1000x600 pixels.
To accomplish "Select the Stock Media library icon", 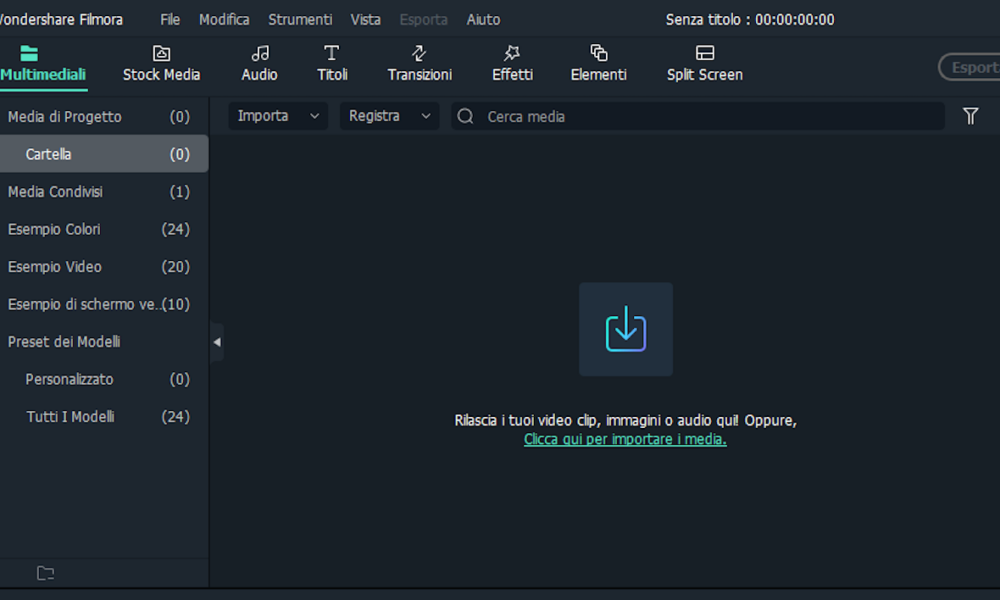I will point(161,62).
